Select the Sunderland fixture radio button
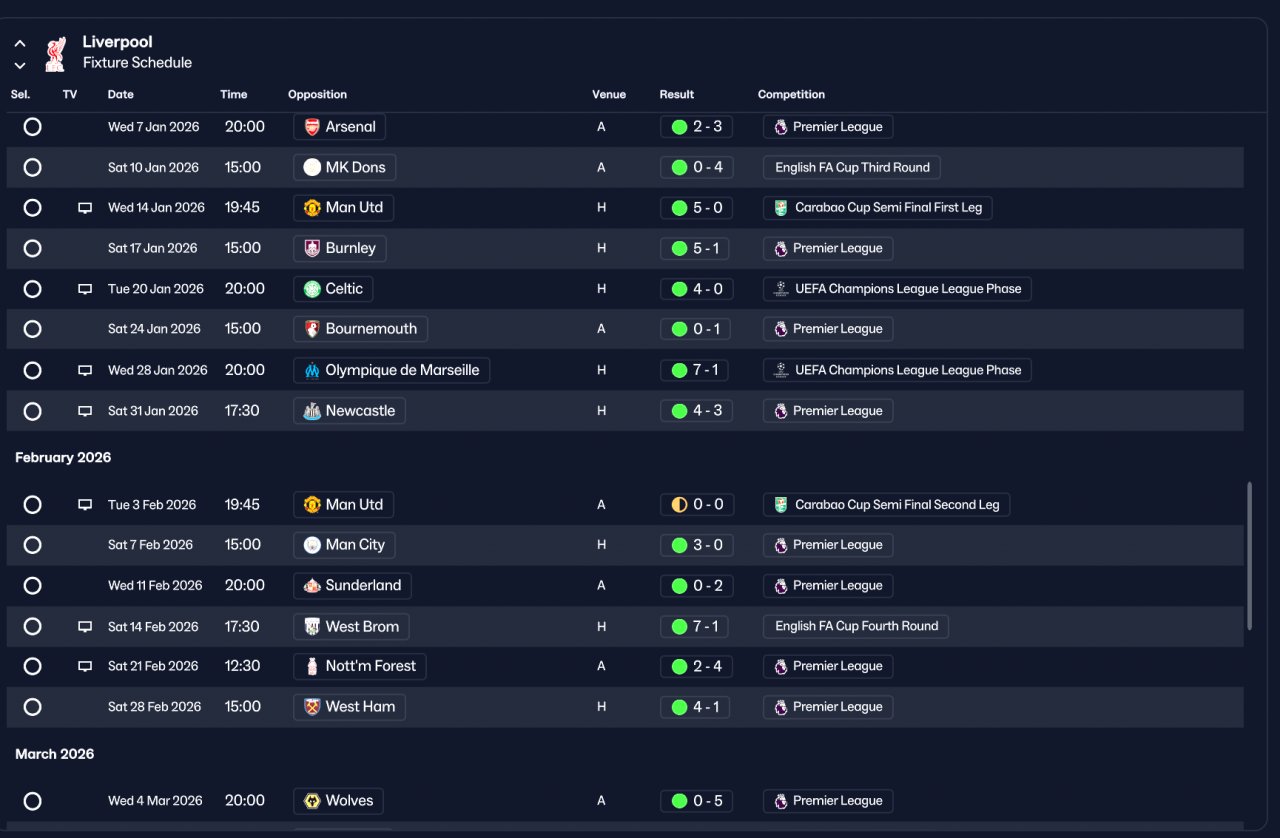1280x838 pixels. (32, 586)
